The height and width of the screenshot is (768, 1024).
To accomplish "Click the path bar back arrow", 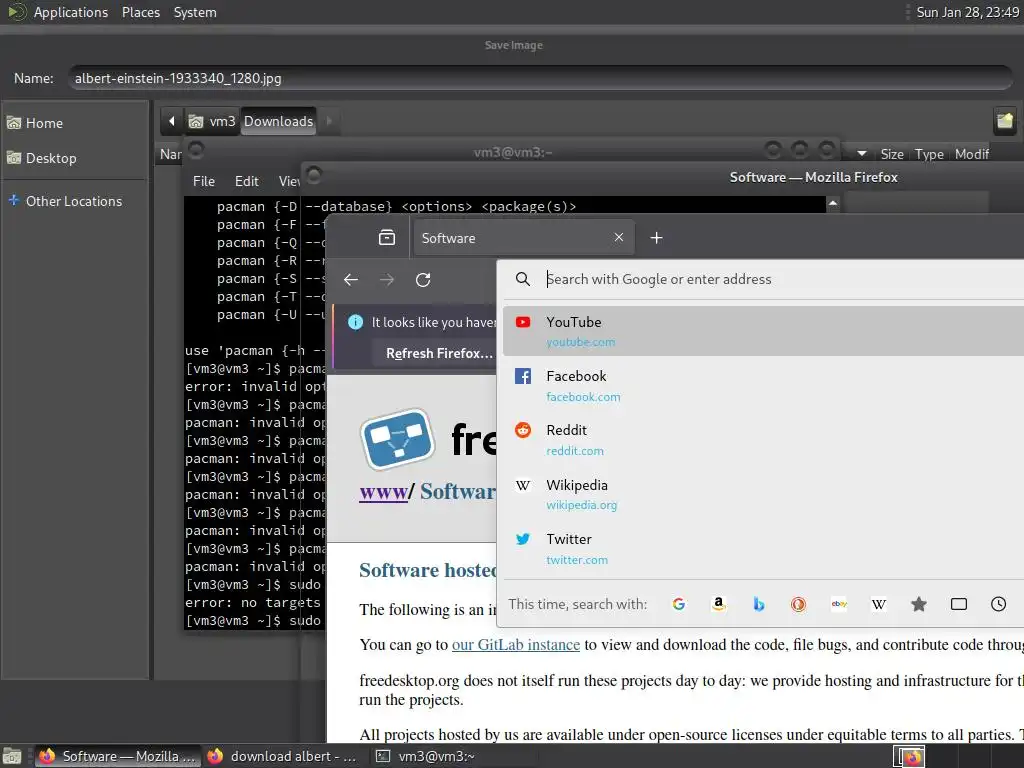I will pyautogui.click(x=172, y=121).
